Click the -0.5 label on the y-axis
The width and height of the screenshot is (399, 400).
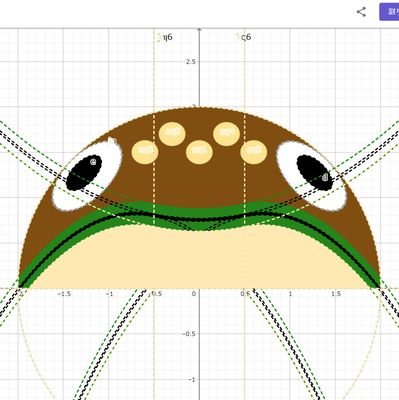click(x=189, y=334)
